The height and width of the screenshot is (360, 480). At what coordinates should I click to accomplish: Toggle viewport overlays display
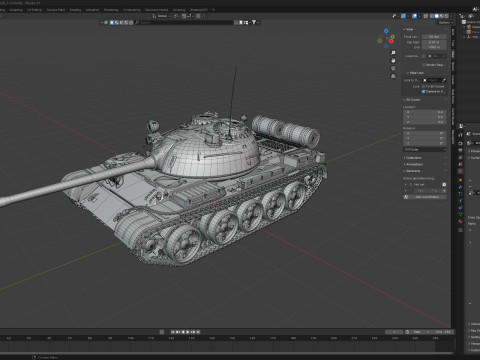415,16
